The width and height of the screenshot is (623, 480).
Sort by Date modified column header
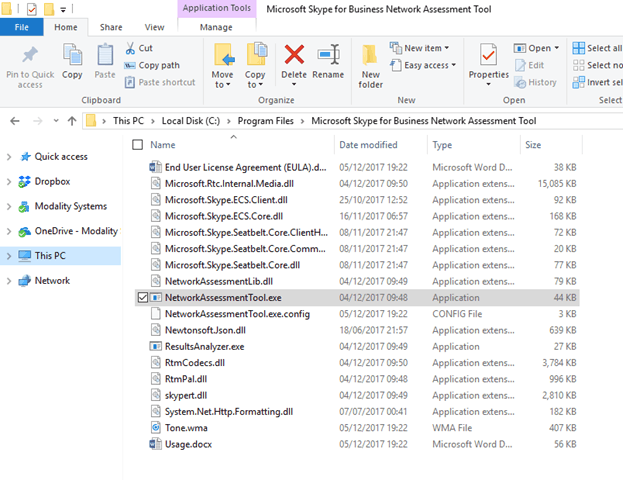368,145
